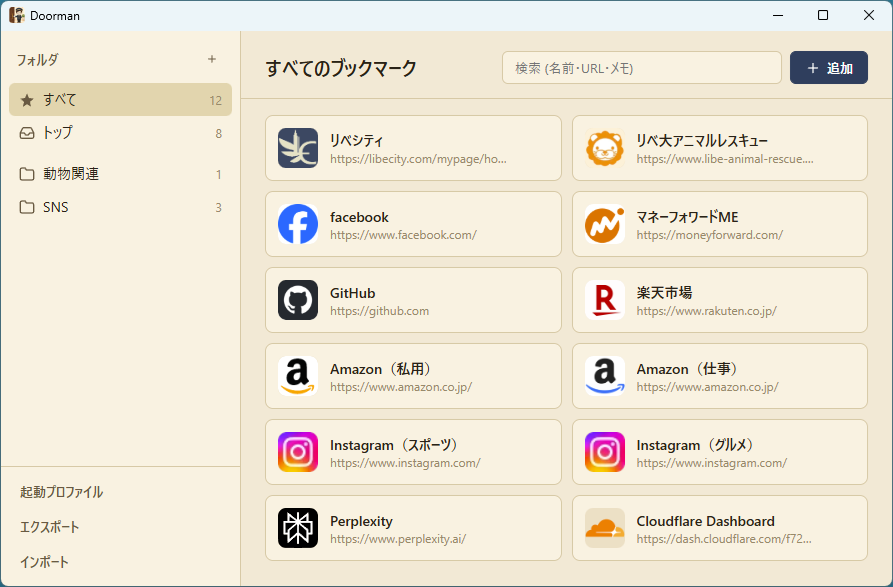
Task: Click the 楽天市場 title text
Action: (664, 293)
